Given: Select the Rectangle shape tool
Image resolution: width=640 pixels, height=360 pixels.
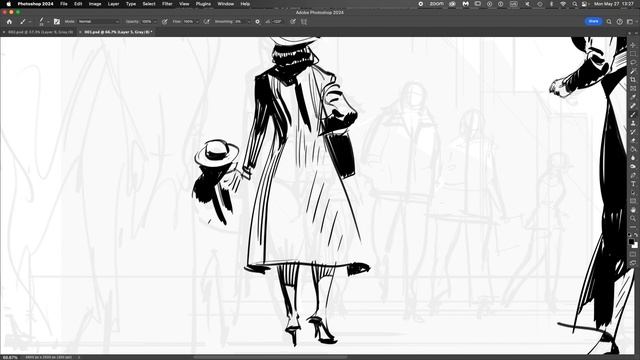Looking at the screenshot, I should pyautogui.click(x=633, y=201).
